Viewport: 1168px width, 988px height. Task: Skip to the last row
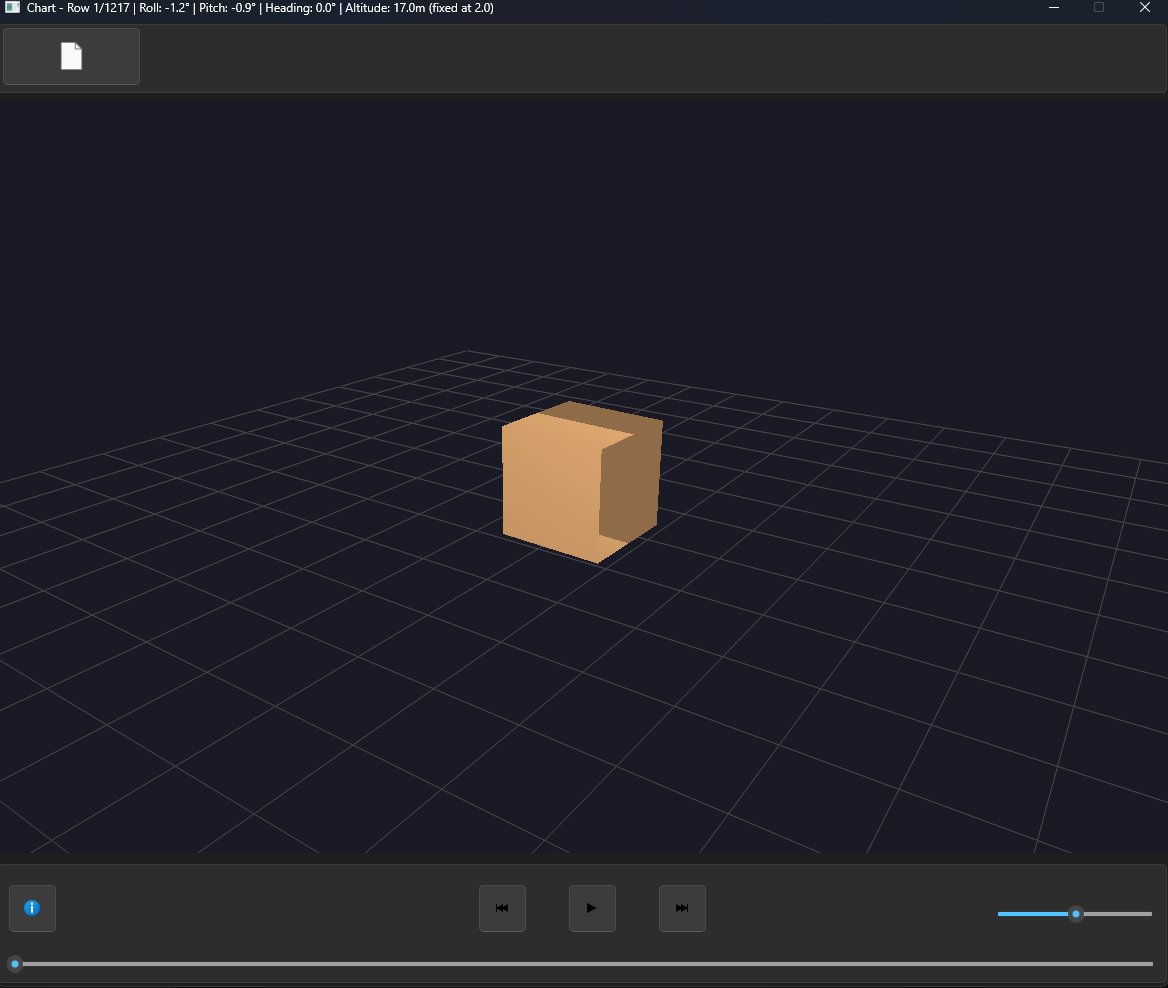[x=682, y=908]
